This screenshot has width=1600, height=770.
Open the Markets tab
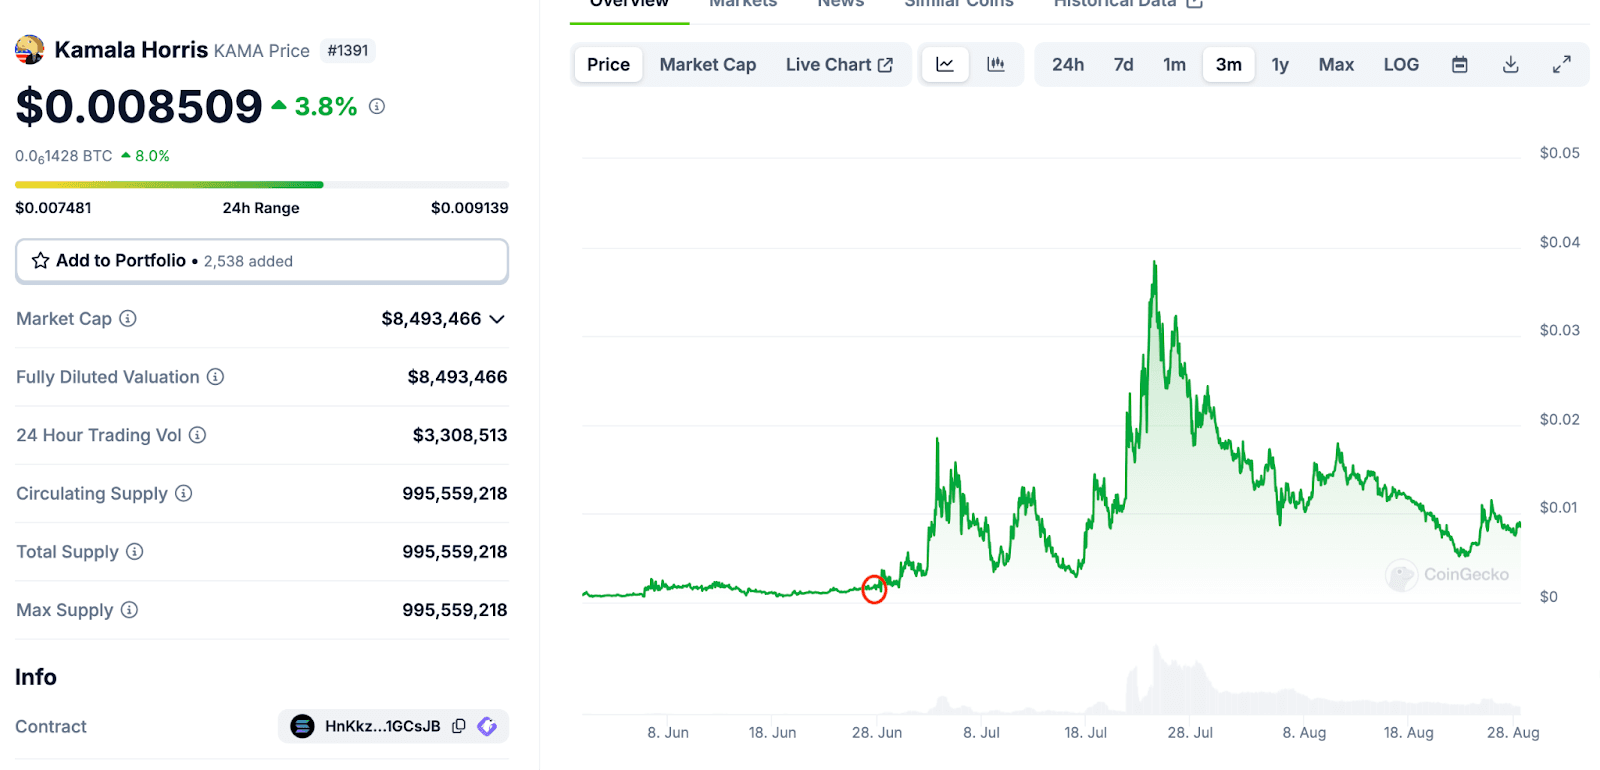742,4
